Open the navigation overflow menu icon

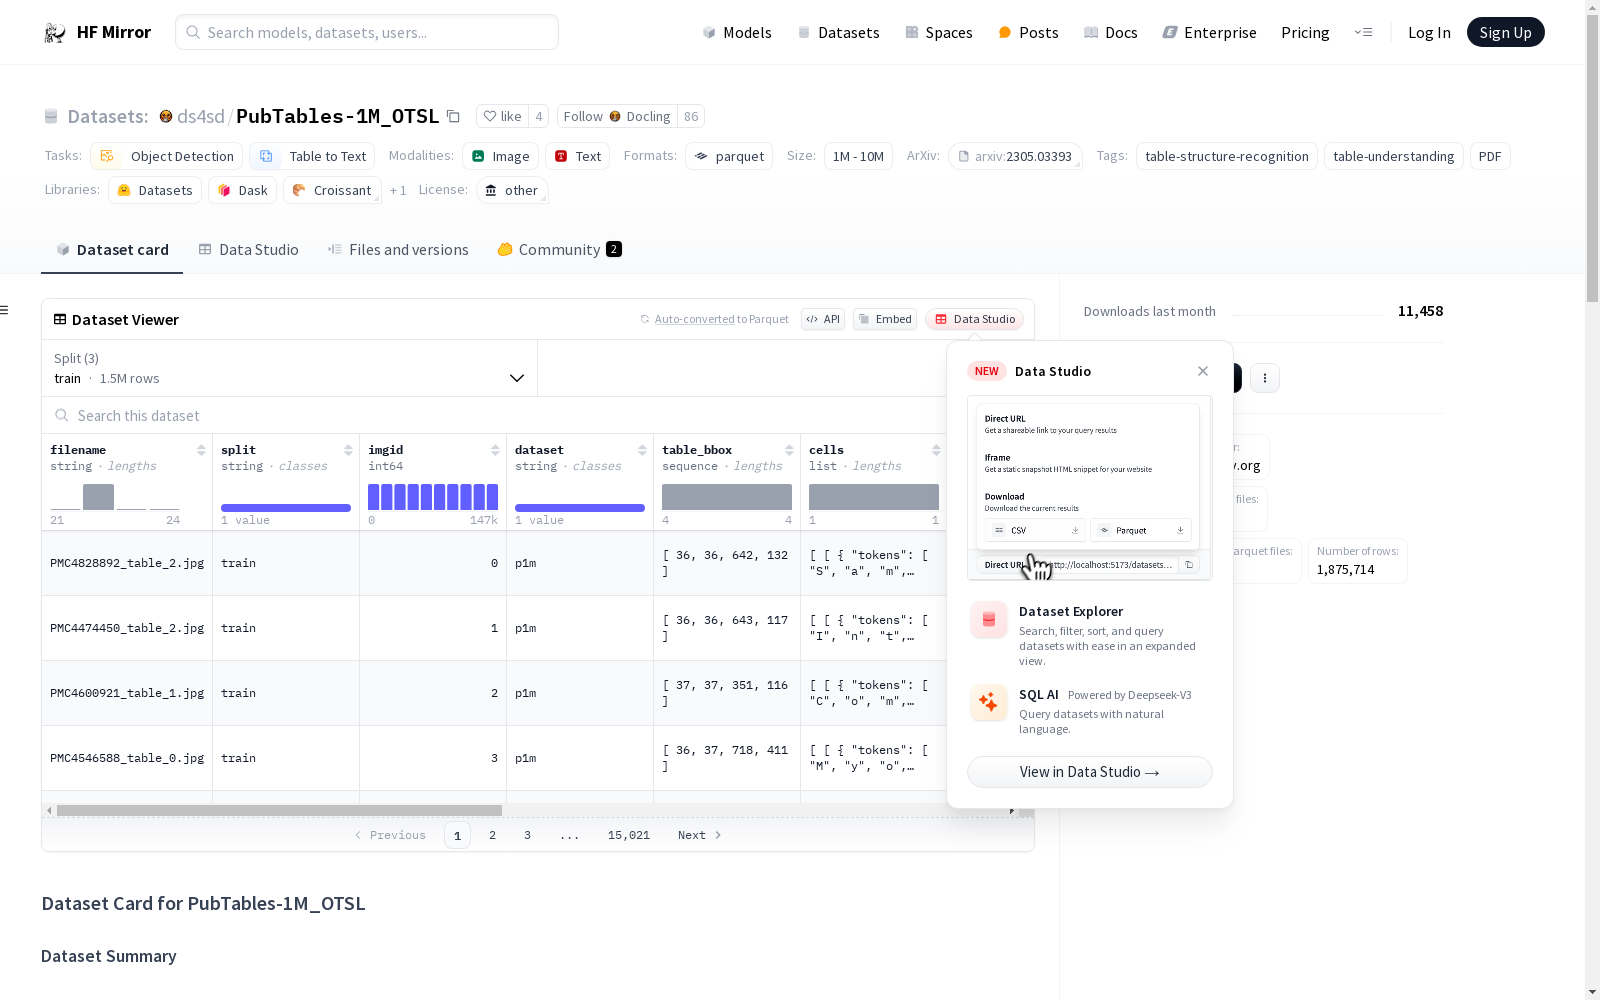[x=1363, y=33]
